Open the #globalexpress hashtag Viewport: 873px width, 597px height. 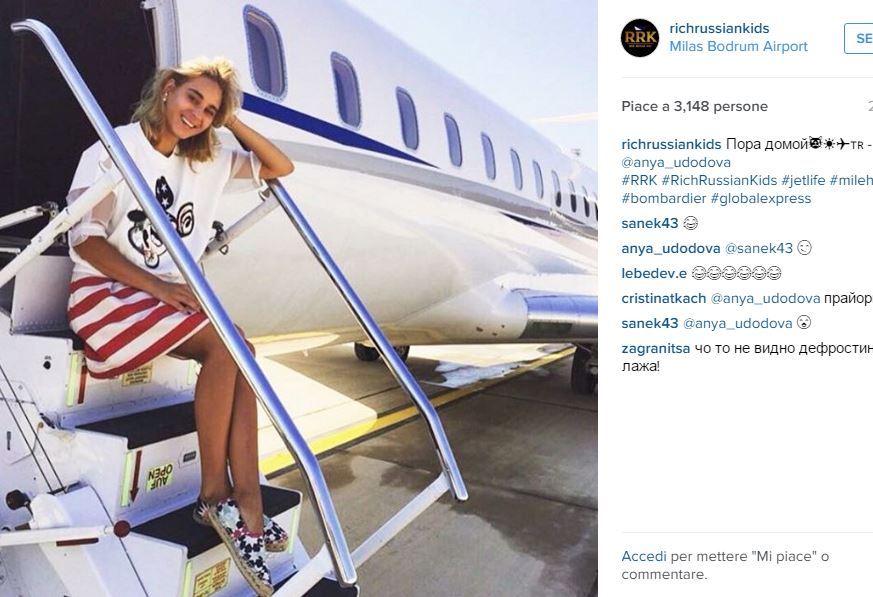[x=761, y=198]
